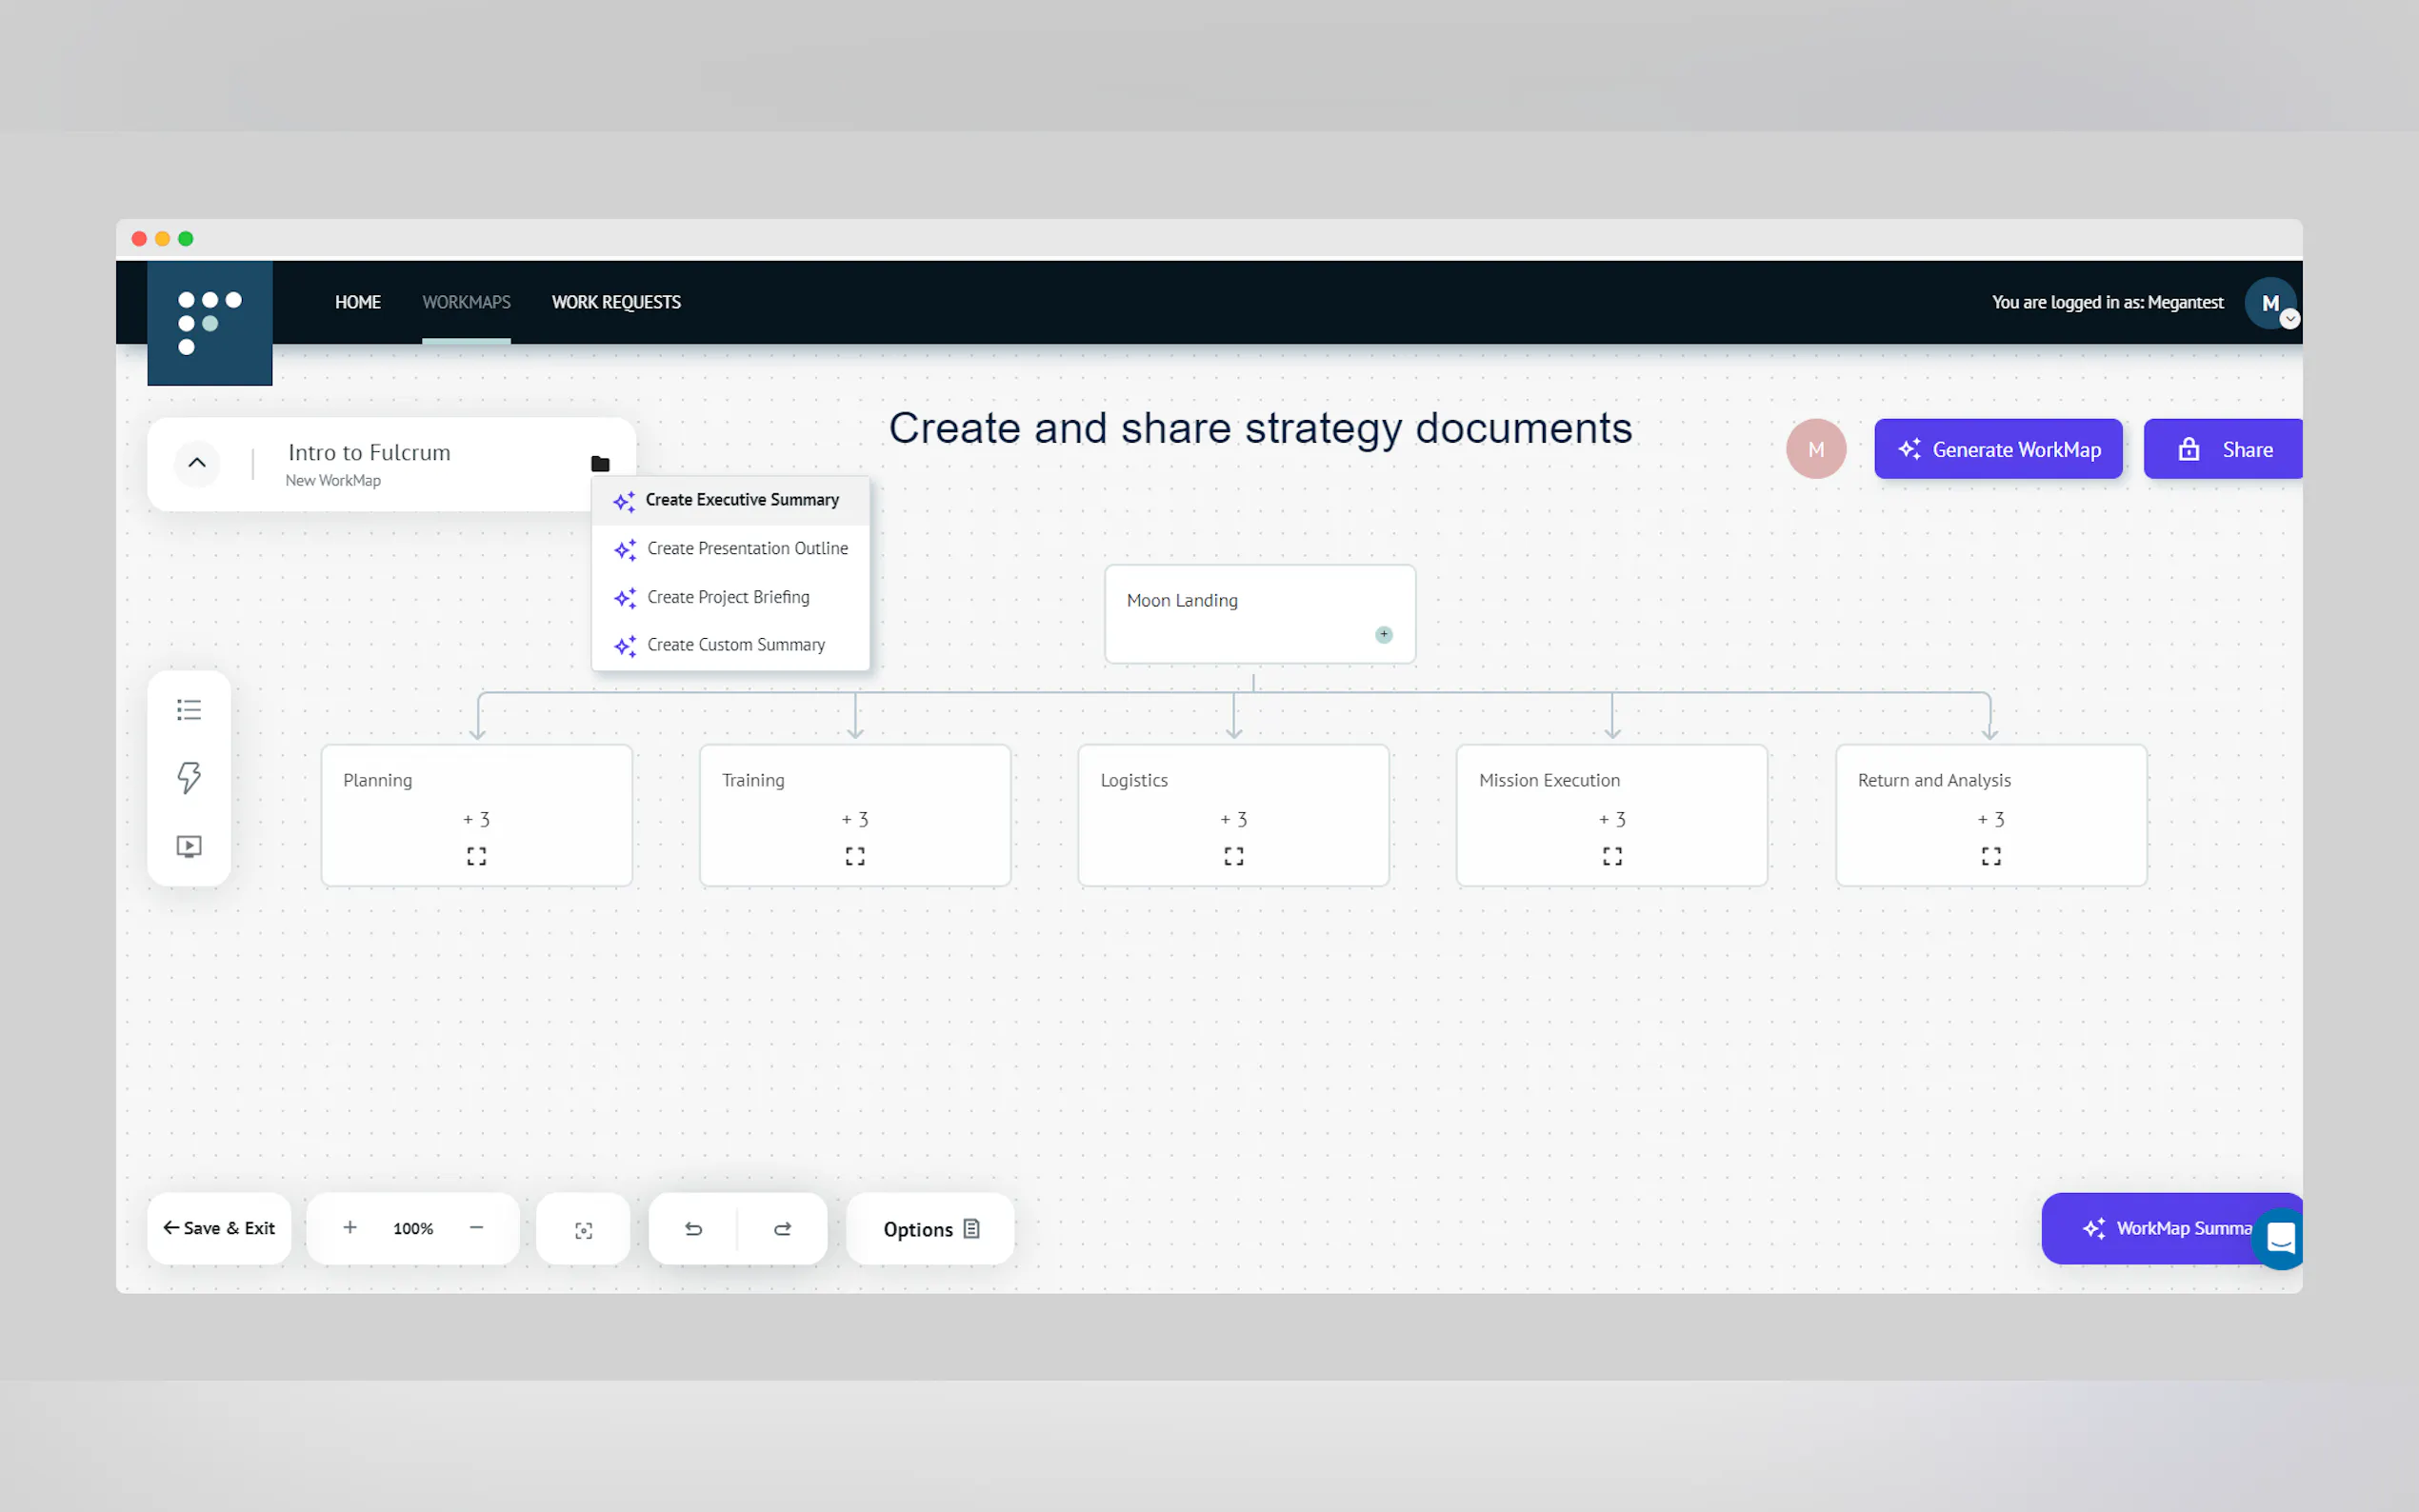Click the lightning bolt sidebar icon

coord(189,777)
